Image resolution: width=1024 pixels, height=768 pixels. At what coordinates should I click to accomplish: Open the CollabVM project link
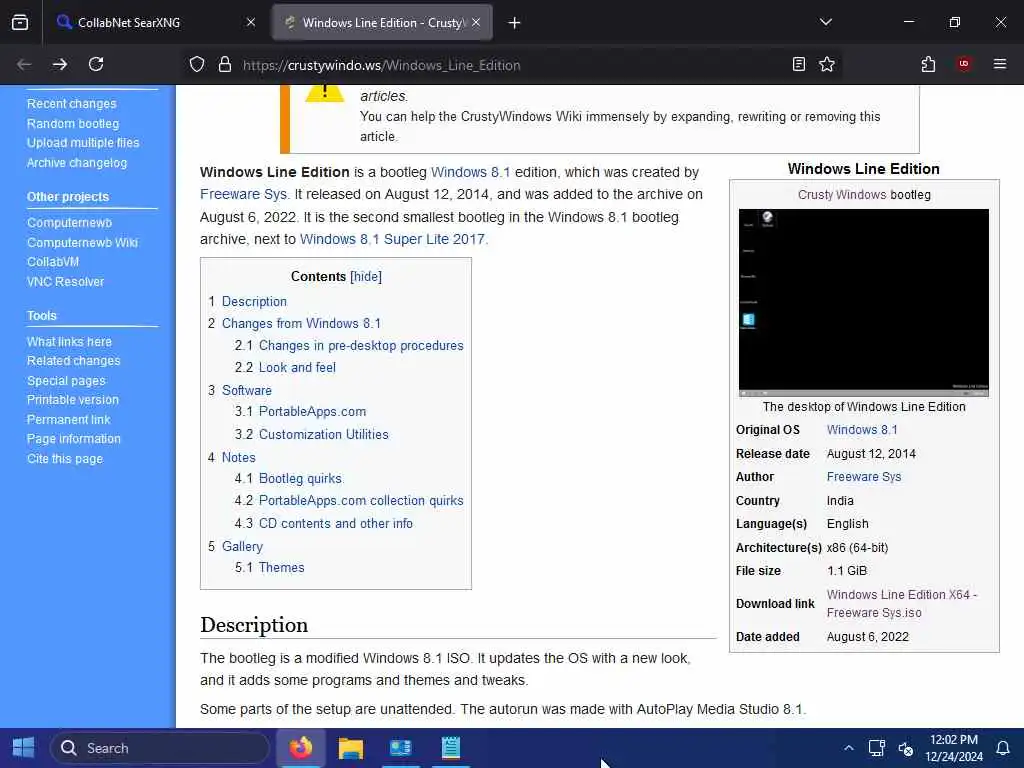[52, 262]
